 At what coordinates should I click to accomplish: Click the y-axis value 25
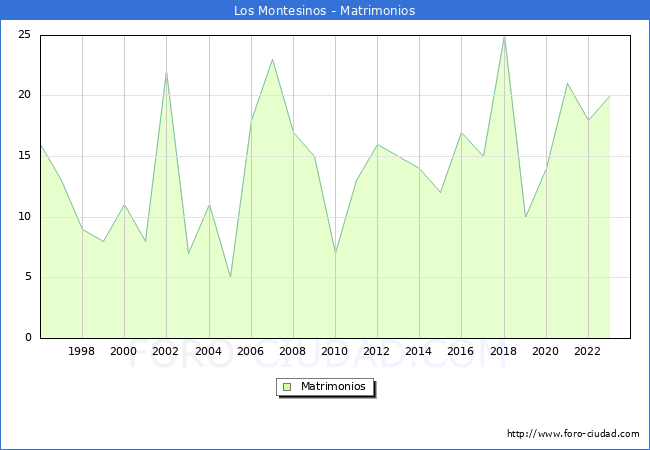24,35
